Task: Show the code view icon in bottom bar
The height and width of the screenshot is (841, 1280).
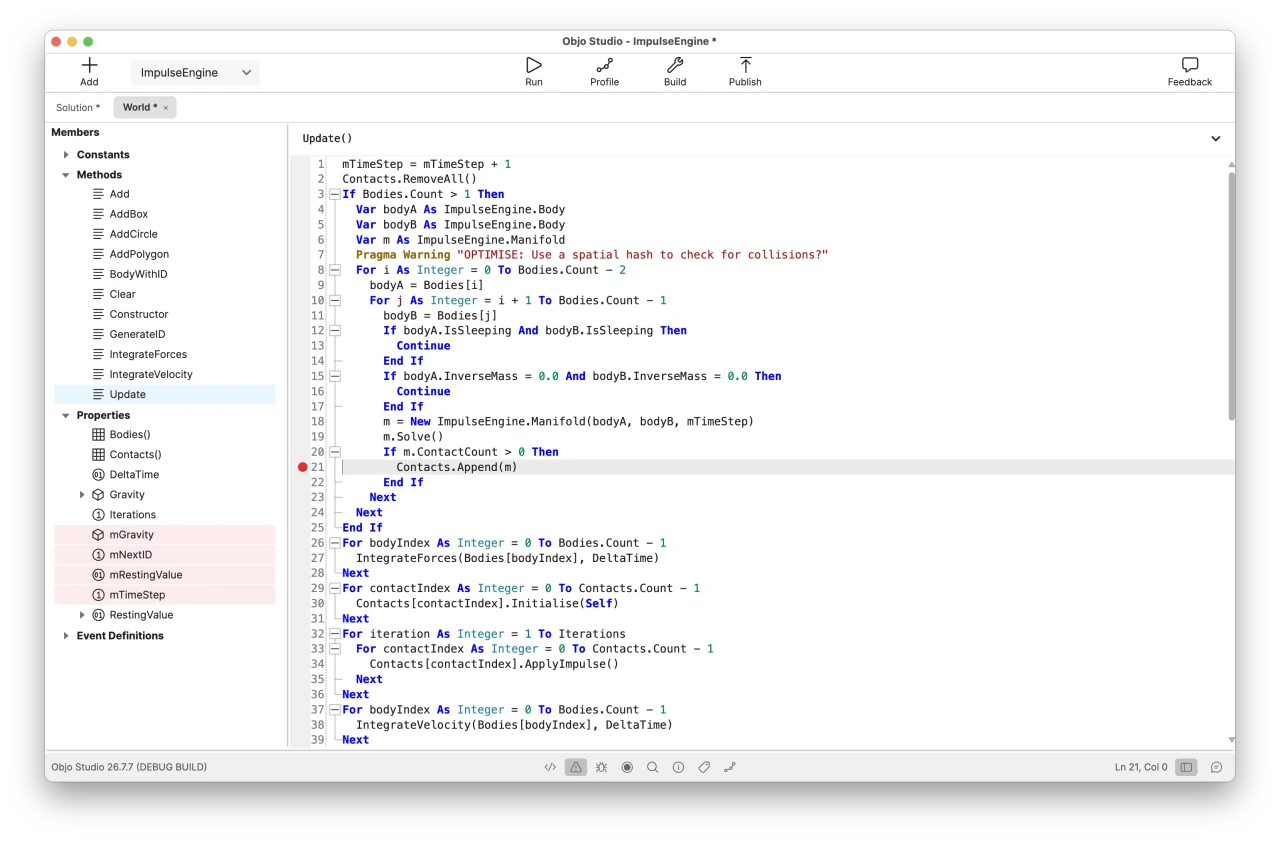Action: coord(550,767)
